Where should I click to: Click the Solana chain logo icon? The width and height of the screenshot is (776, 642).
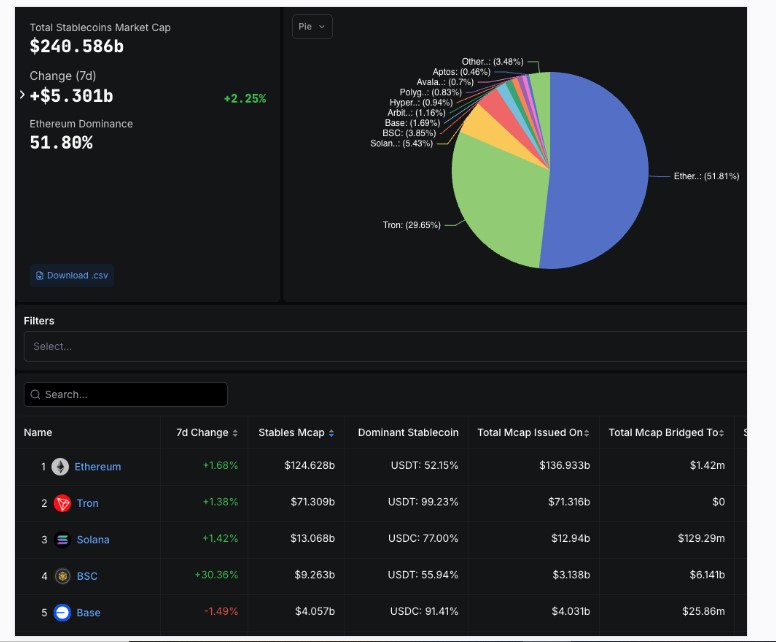coord(62,540)
